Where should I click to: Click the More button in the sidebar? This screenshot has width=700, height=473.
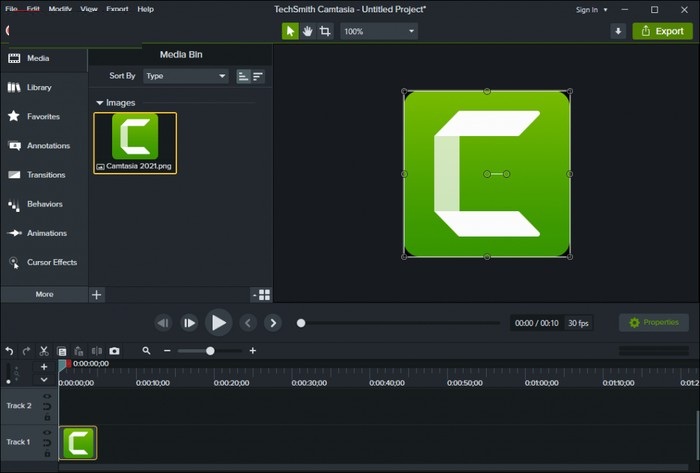44,295
